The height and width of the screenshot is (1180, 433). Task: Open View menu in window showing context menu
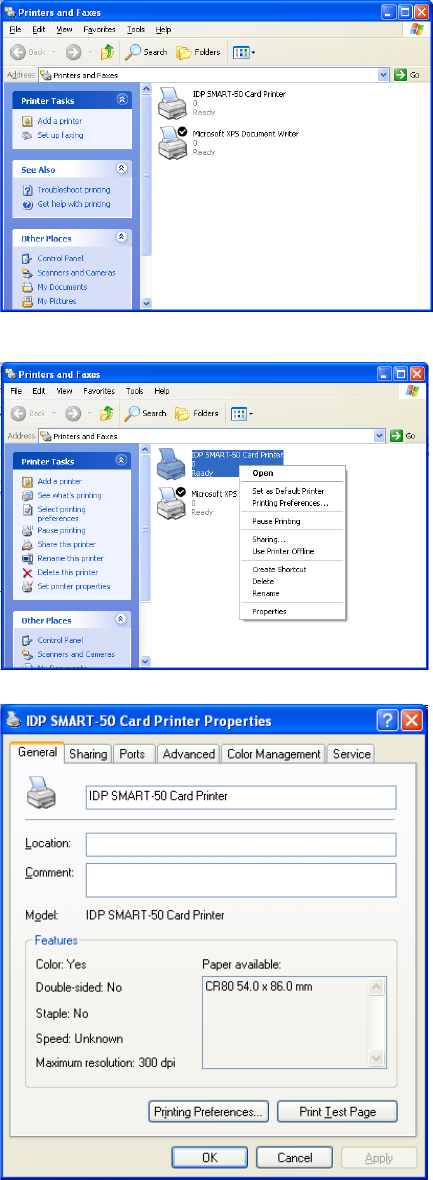(64, 391)
